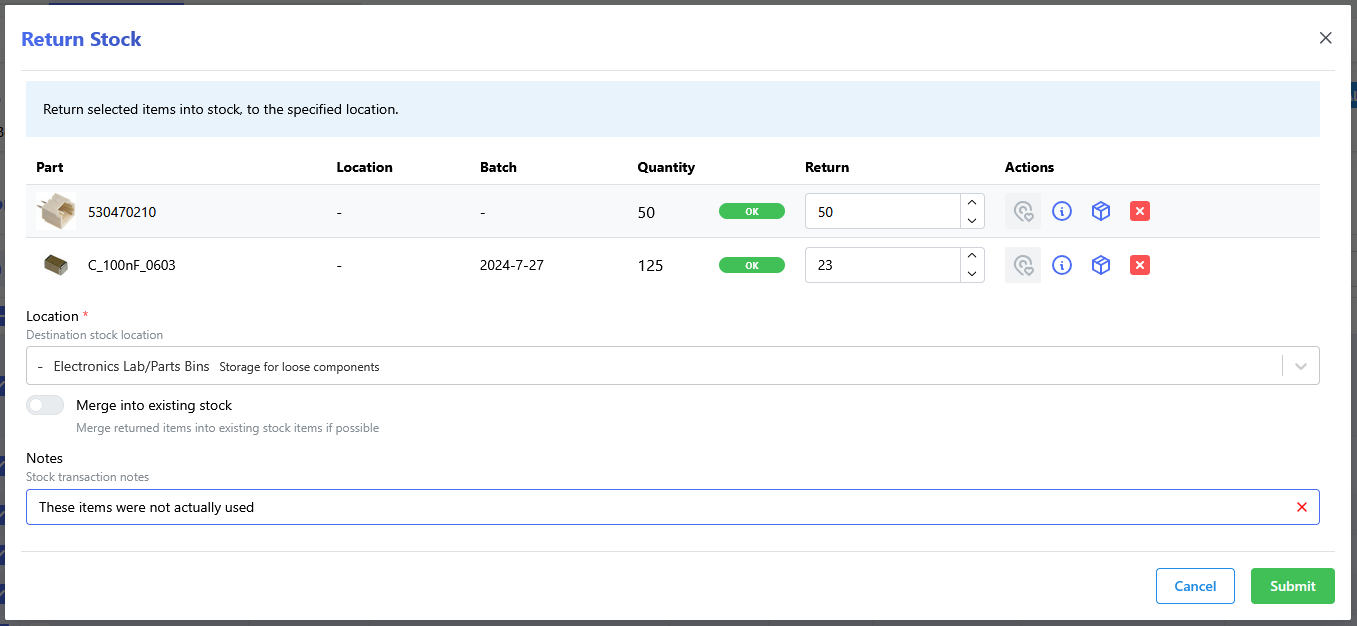Remove 530470210 row with red X

click(1139, 211)
